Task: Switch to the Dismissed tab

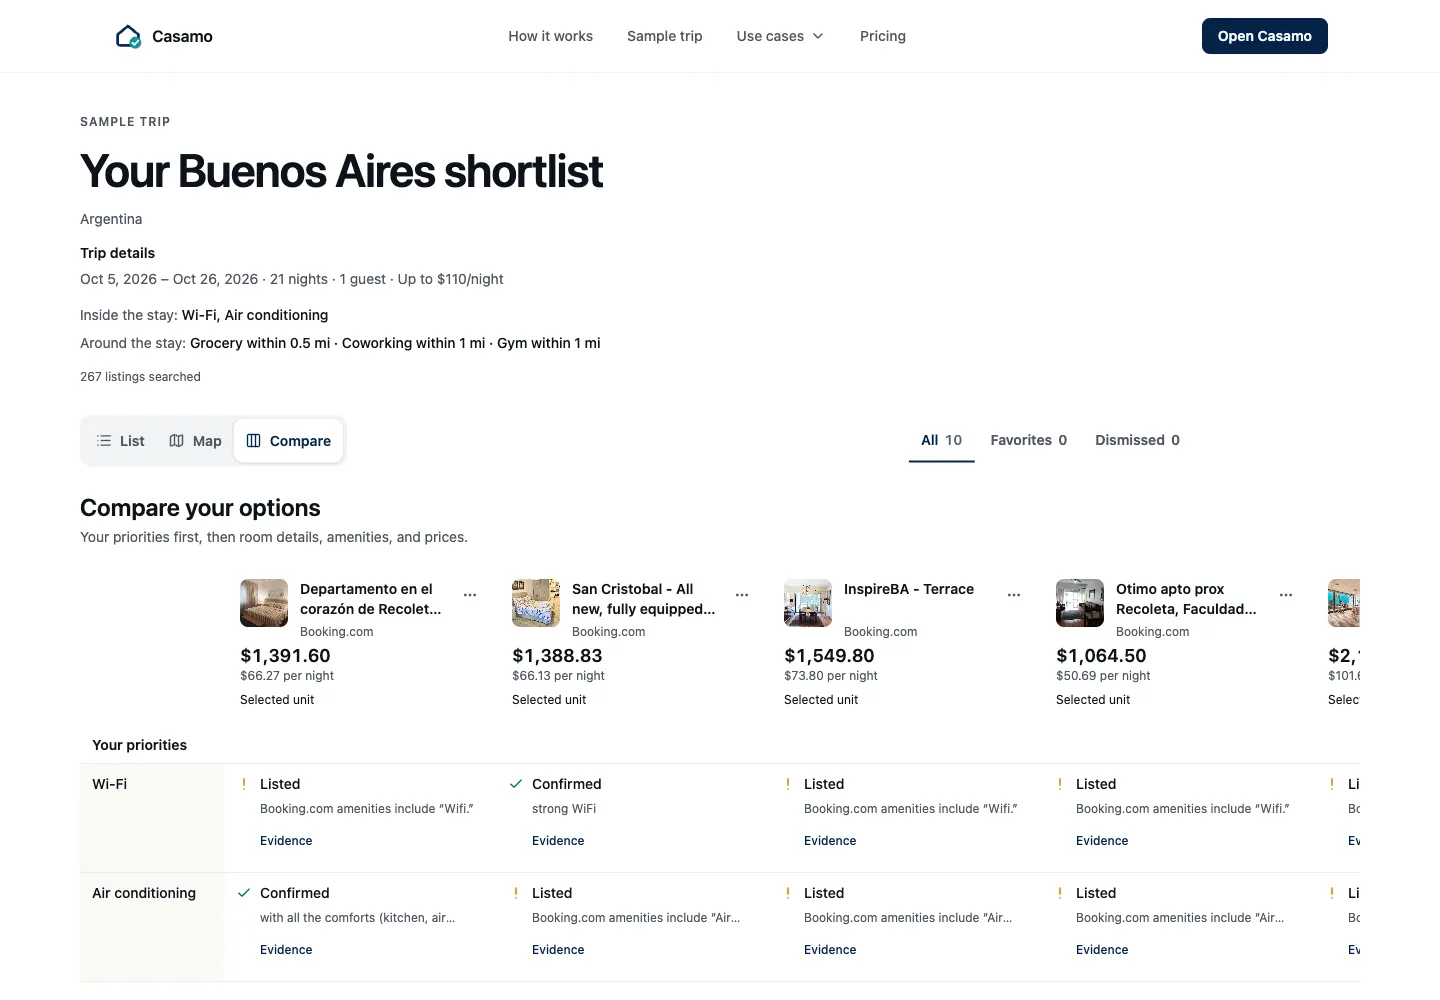Action: [x=1137, y=441]
